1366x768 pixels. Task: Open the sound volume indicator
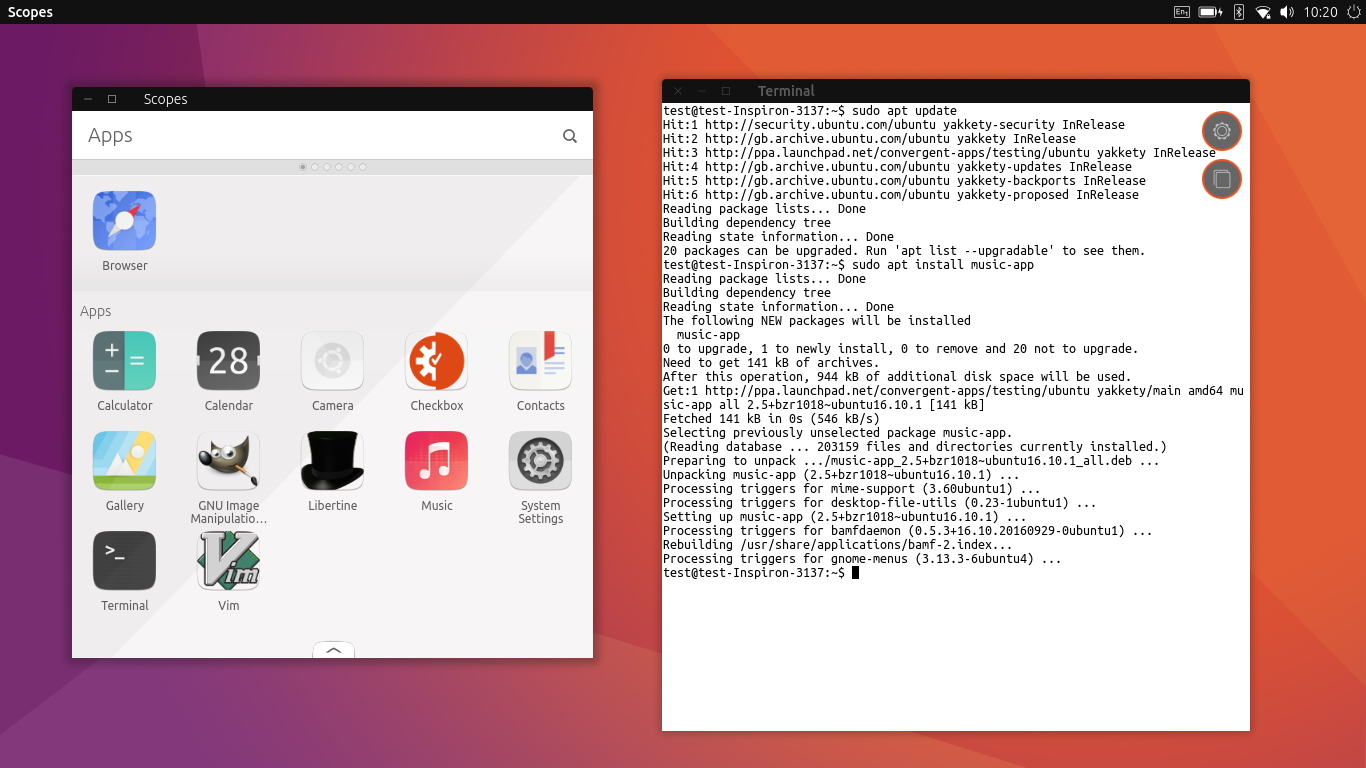pyautogui.click(x=1287, y=12)
